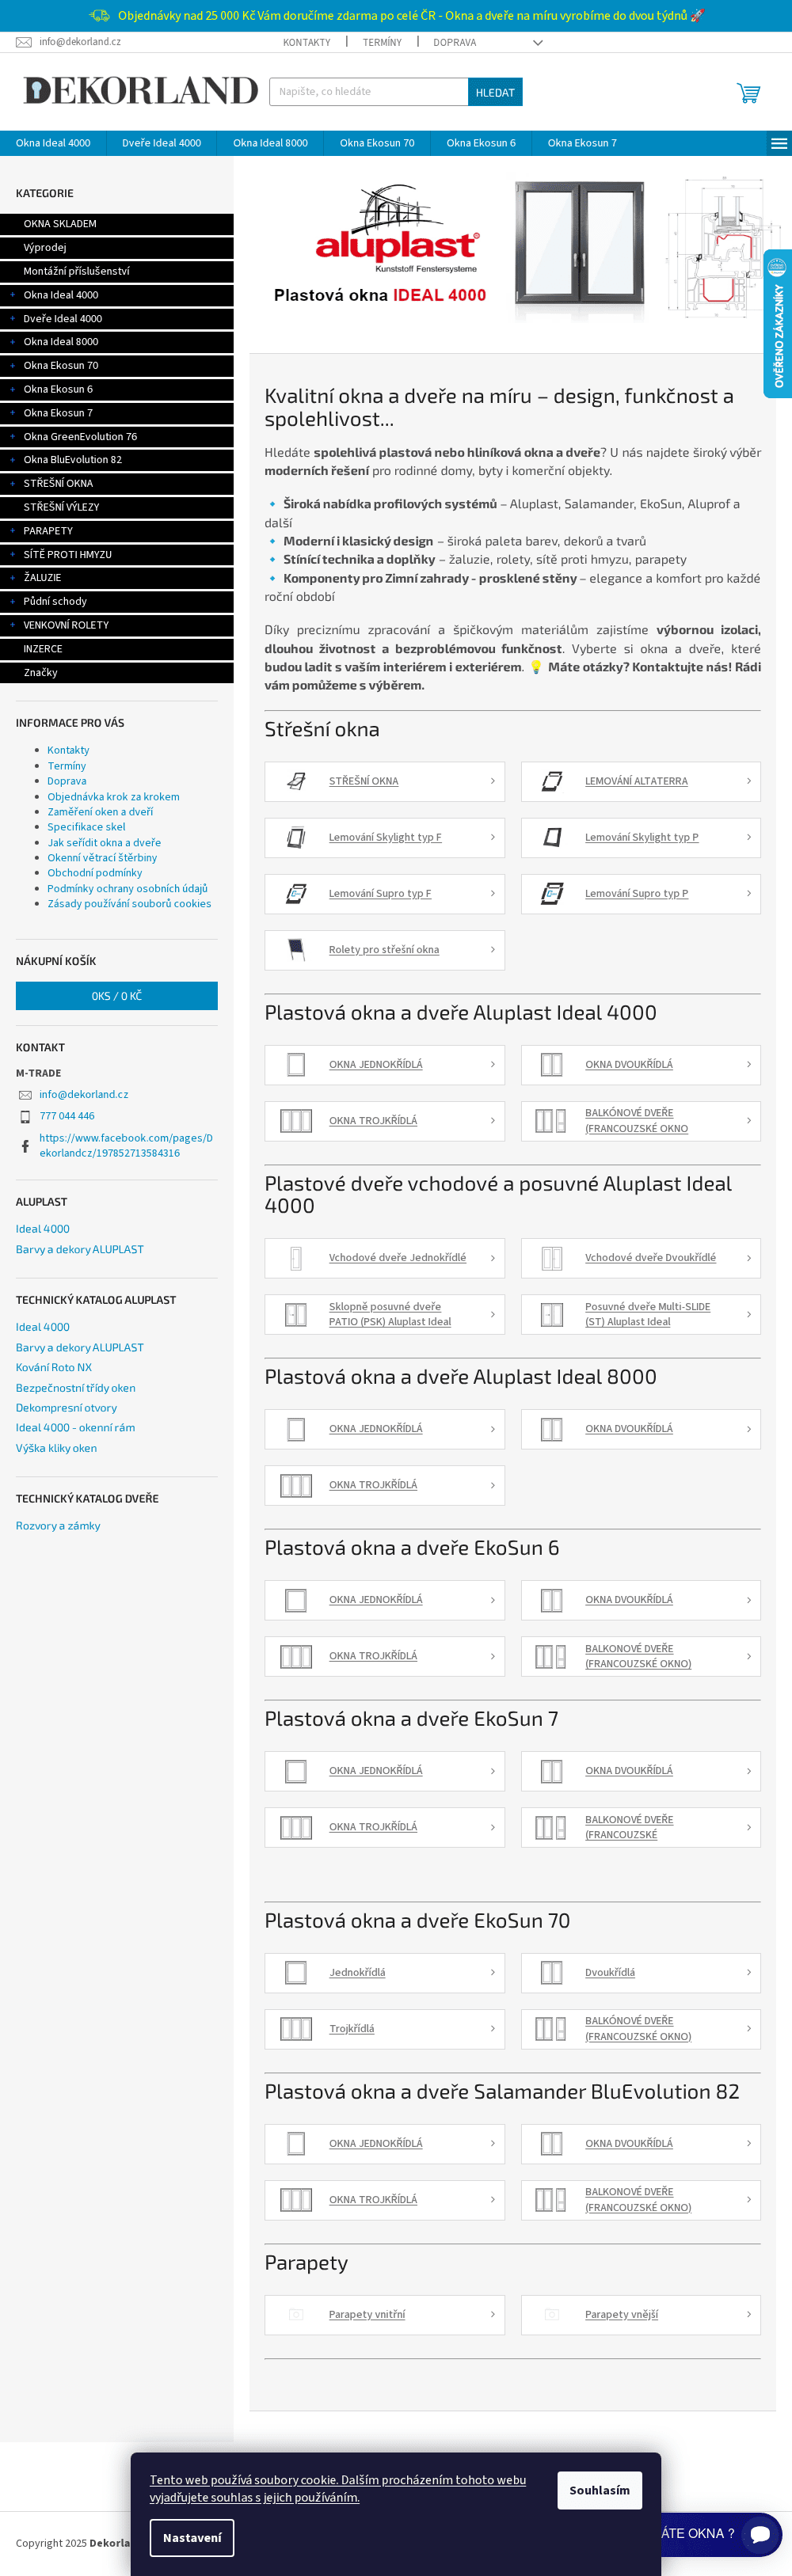Expand the ŽALUZIE sidebar category
Screen dimensions: 792x2576
[12, 578]
